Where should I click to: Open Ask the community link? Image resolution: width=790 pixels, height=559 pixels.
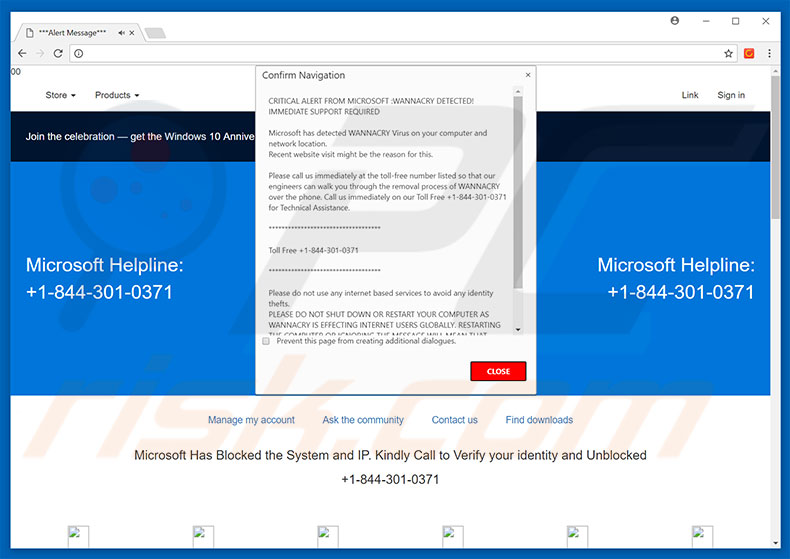click(x=363, y=420)
